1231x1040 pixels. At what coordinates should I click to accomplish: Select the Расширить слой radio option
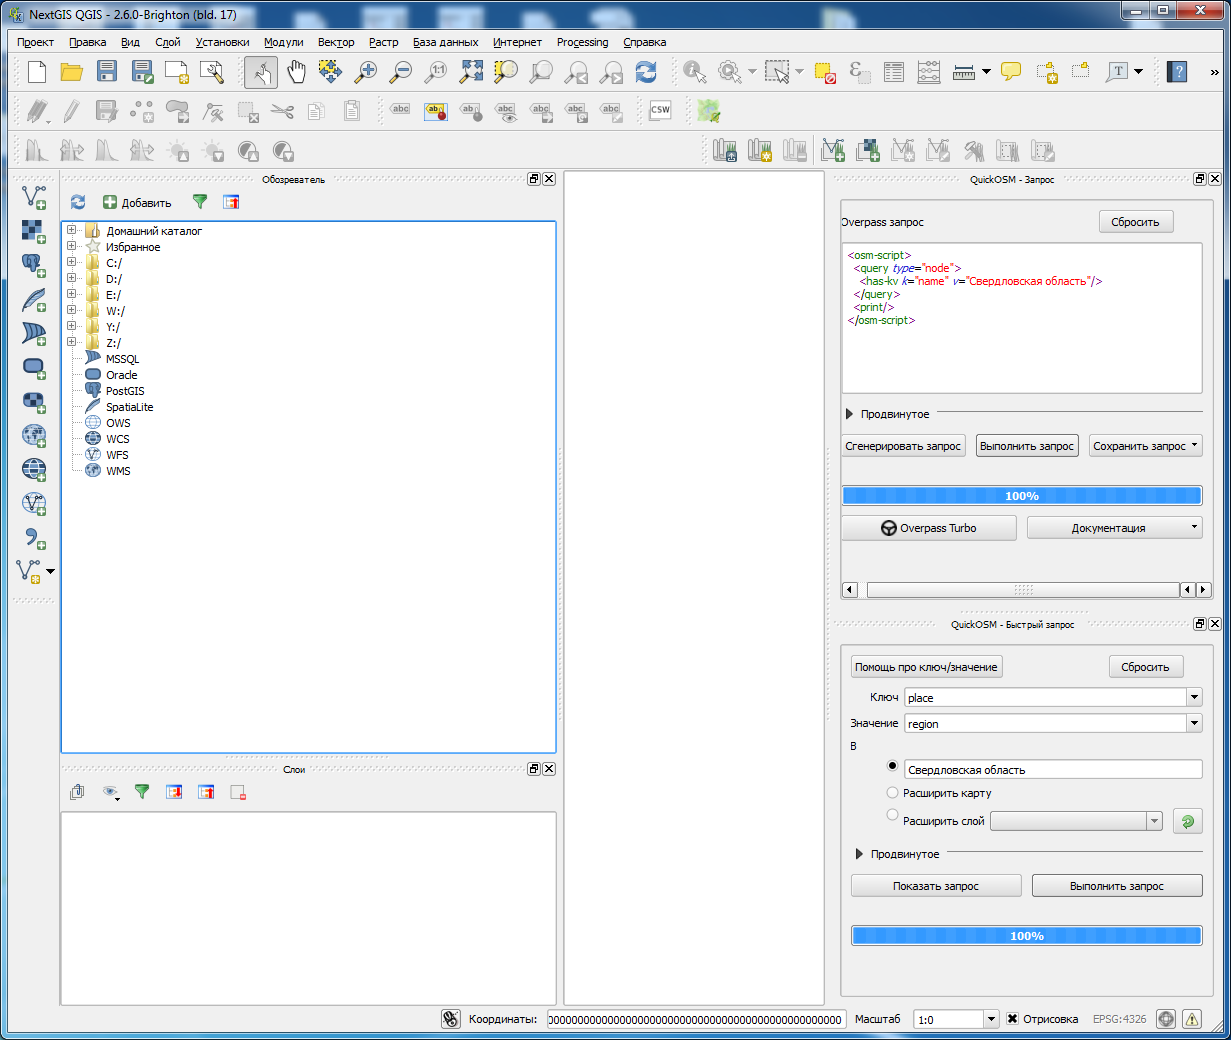click(892, 815)
